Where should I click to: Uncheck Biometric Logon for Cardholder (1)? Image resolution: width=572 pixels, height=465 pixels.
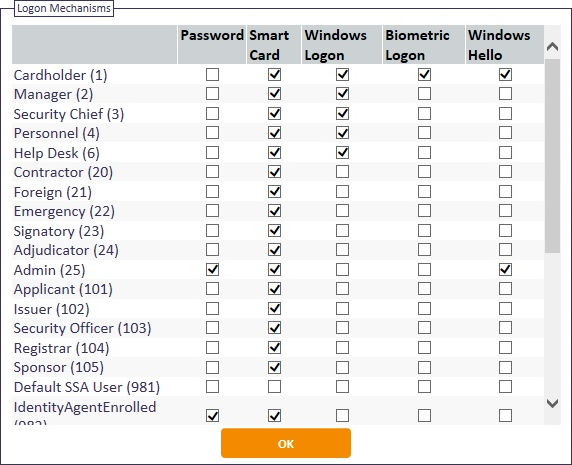pos(424,74)
